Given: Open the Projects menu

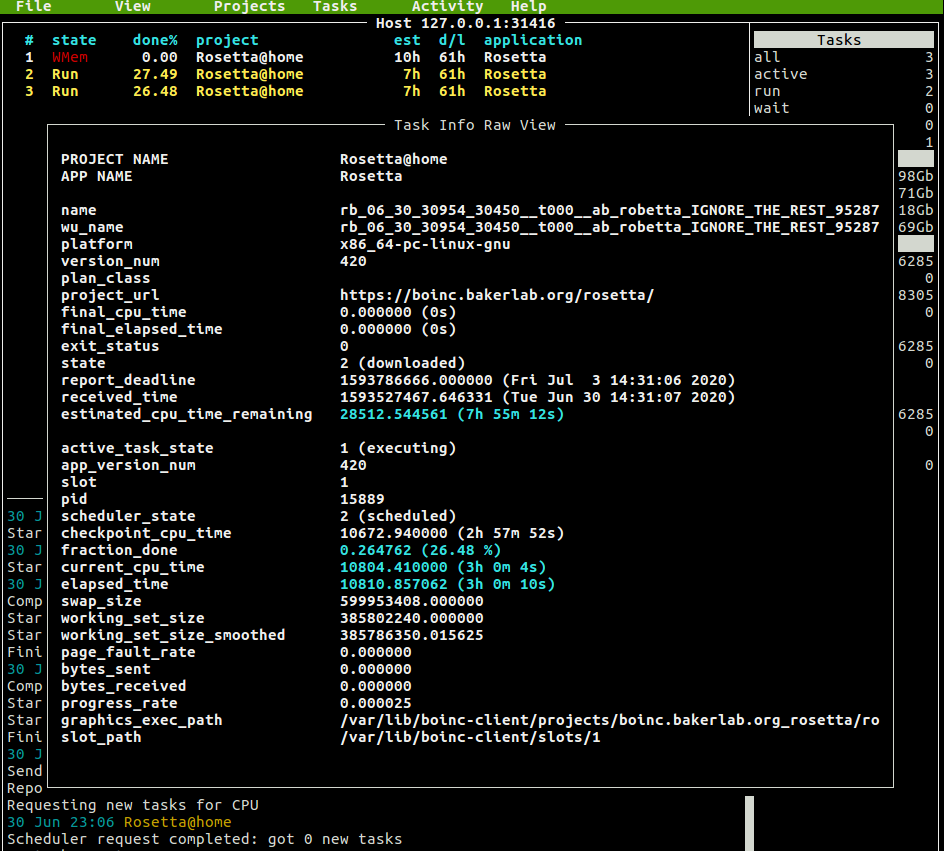Looking at the screenshot, I should click(249, 7).
